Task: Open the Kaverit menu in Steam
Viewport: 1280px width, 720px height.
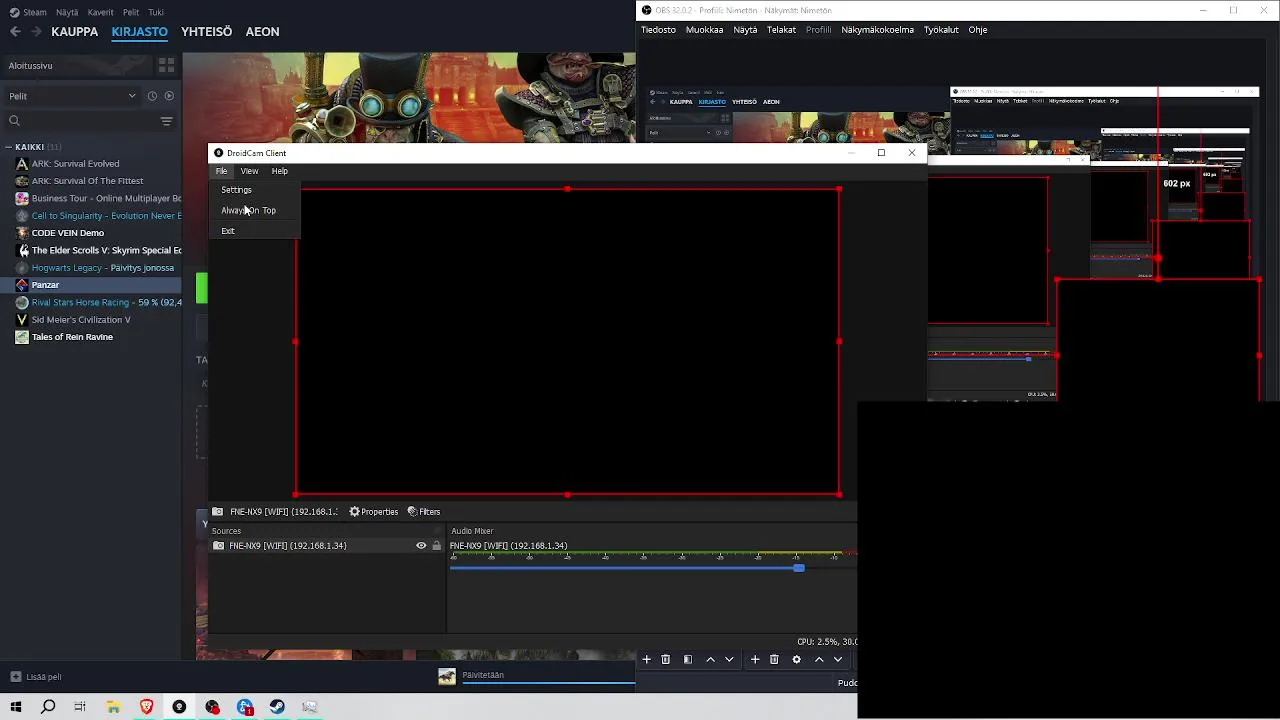Action: point(100,12)
